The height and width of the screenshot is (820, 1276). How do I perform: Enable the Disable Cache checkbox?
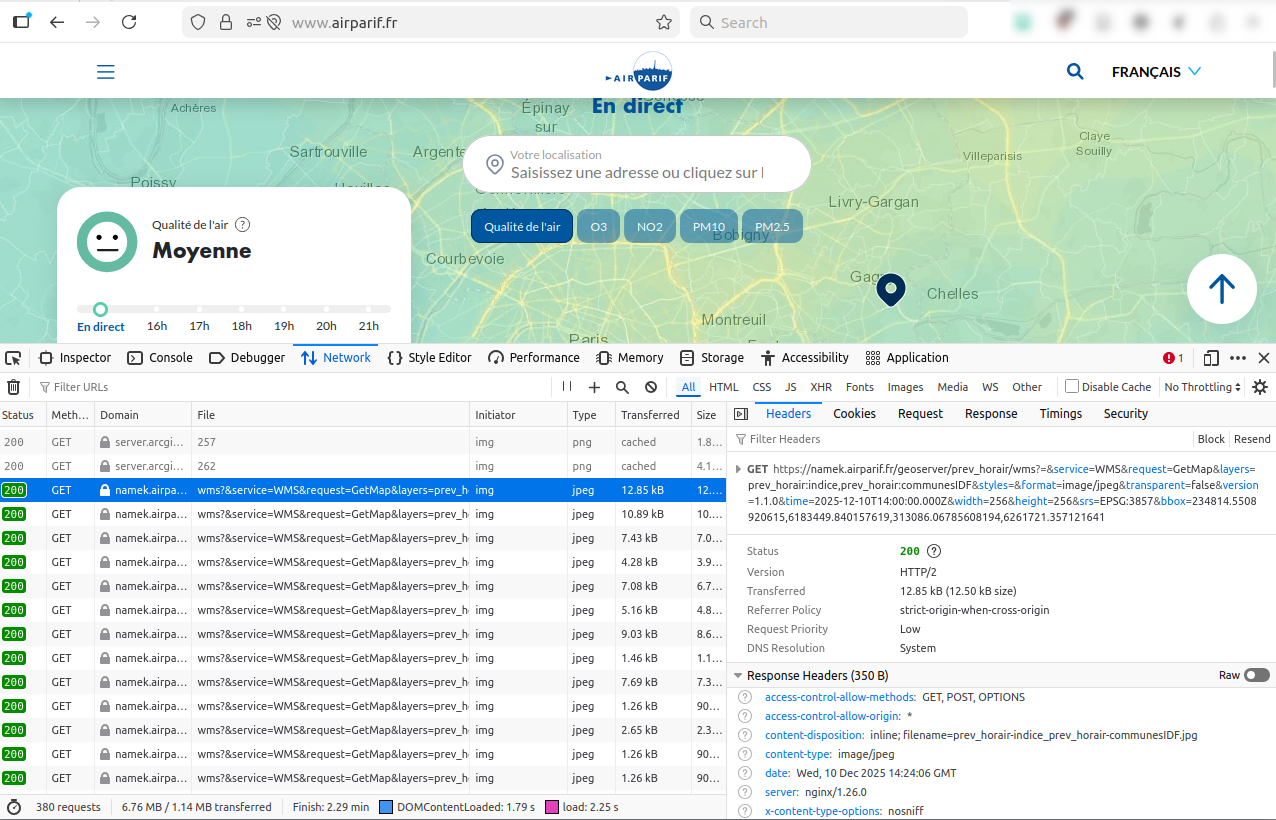tap(1072, 387)
